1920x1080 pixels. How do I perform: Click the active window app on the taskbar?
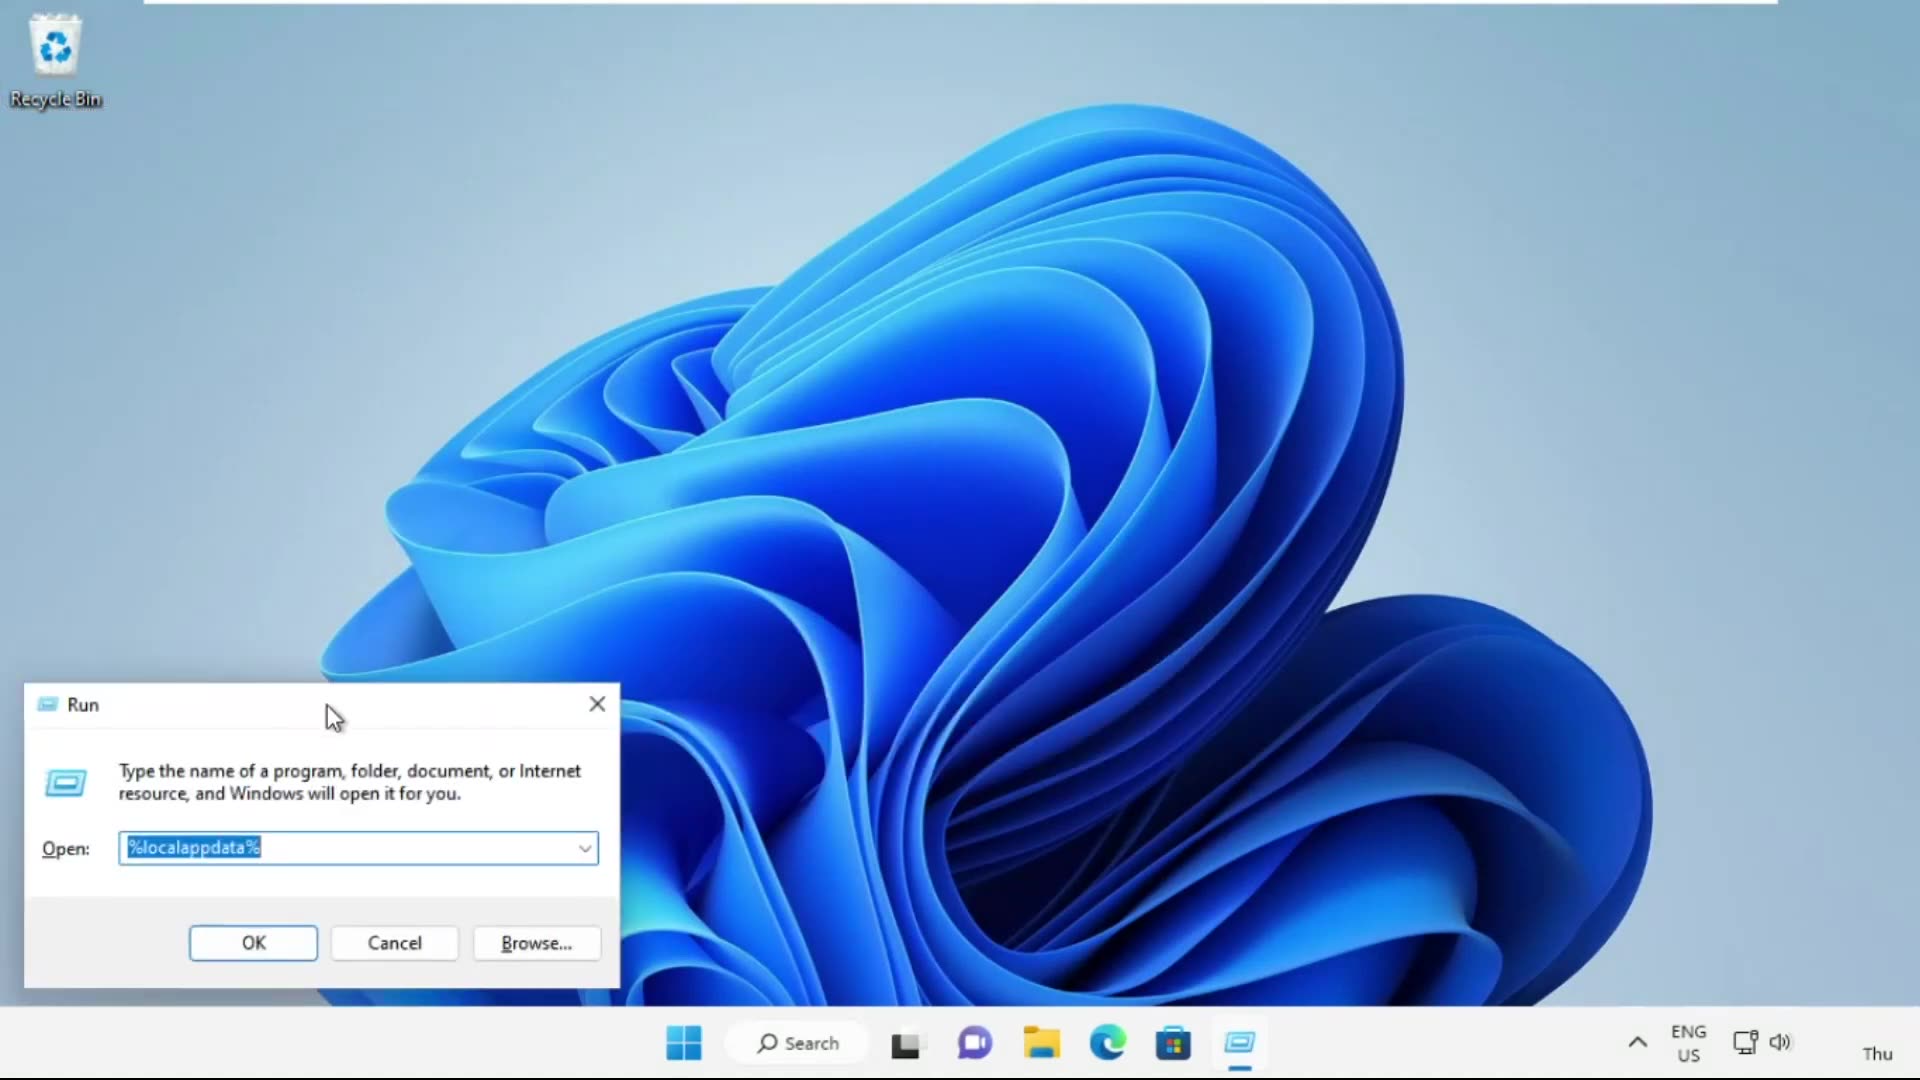[x=1240, y=1044]
